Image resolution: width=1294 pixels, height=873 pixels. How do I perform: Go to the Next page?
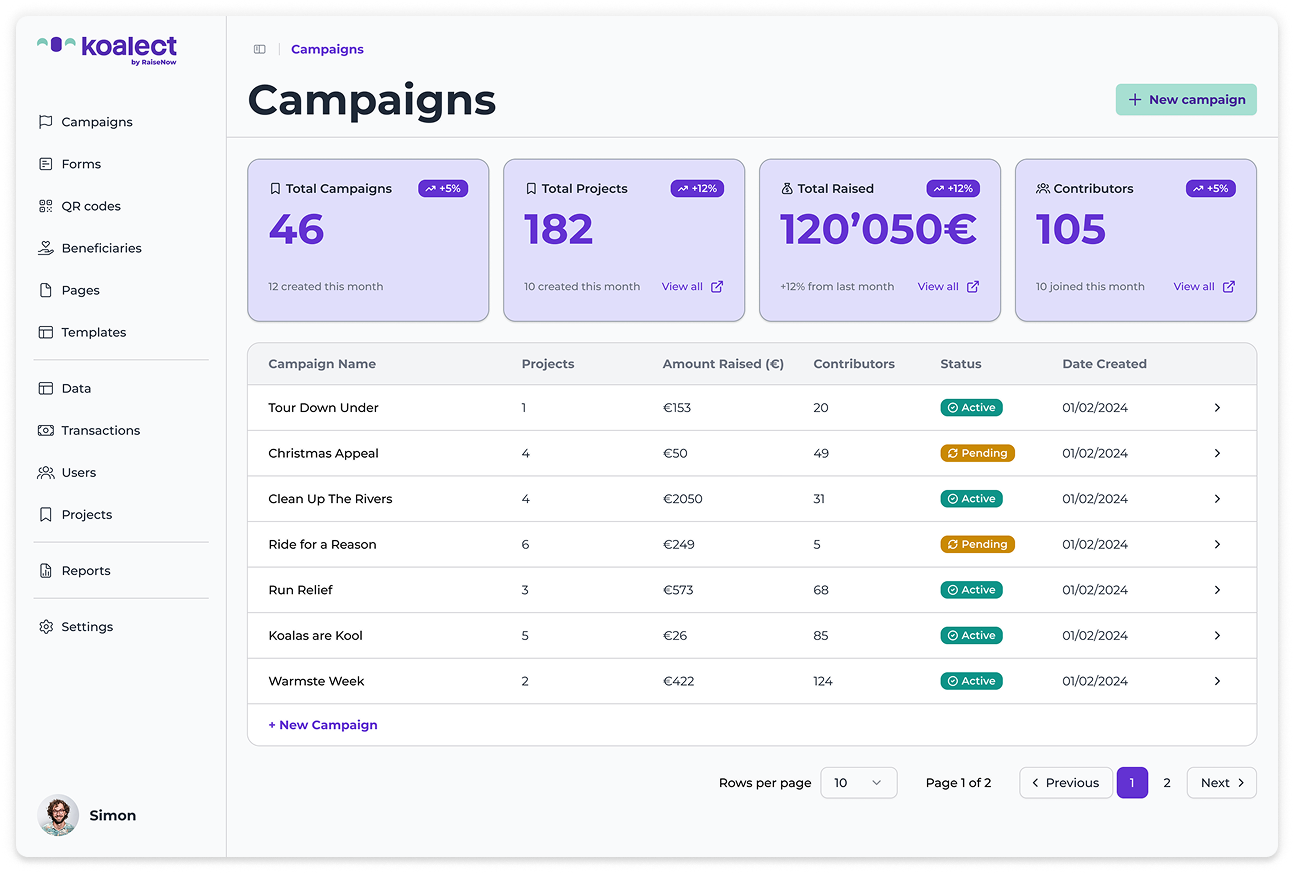pos(1221,783)
